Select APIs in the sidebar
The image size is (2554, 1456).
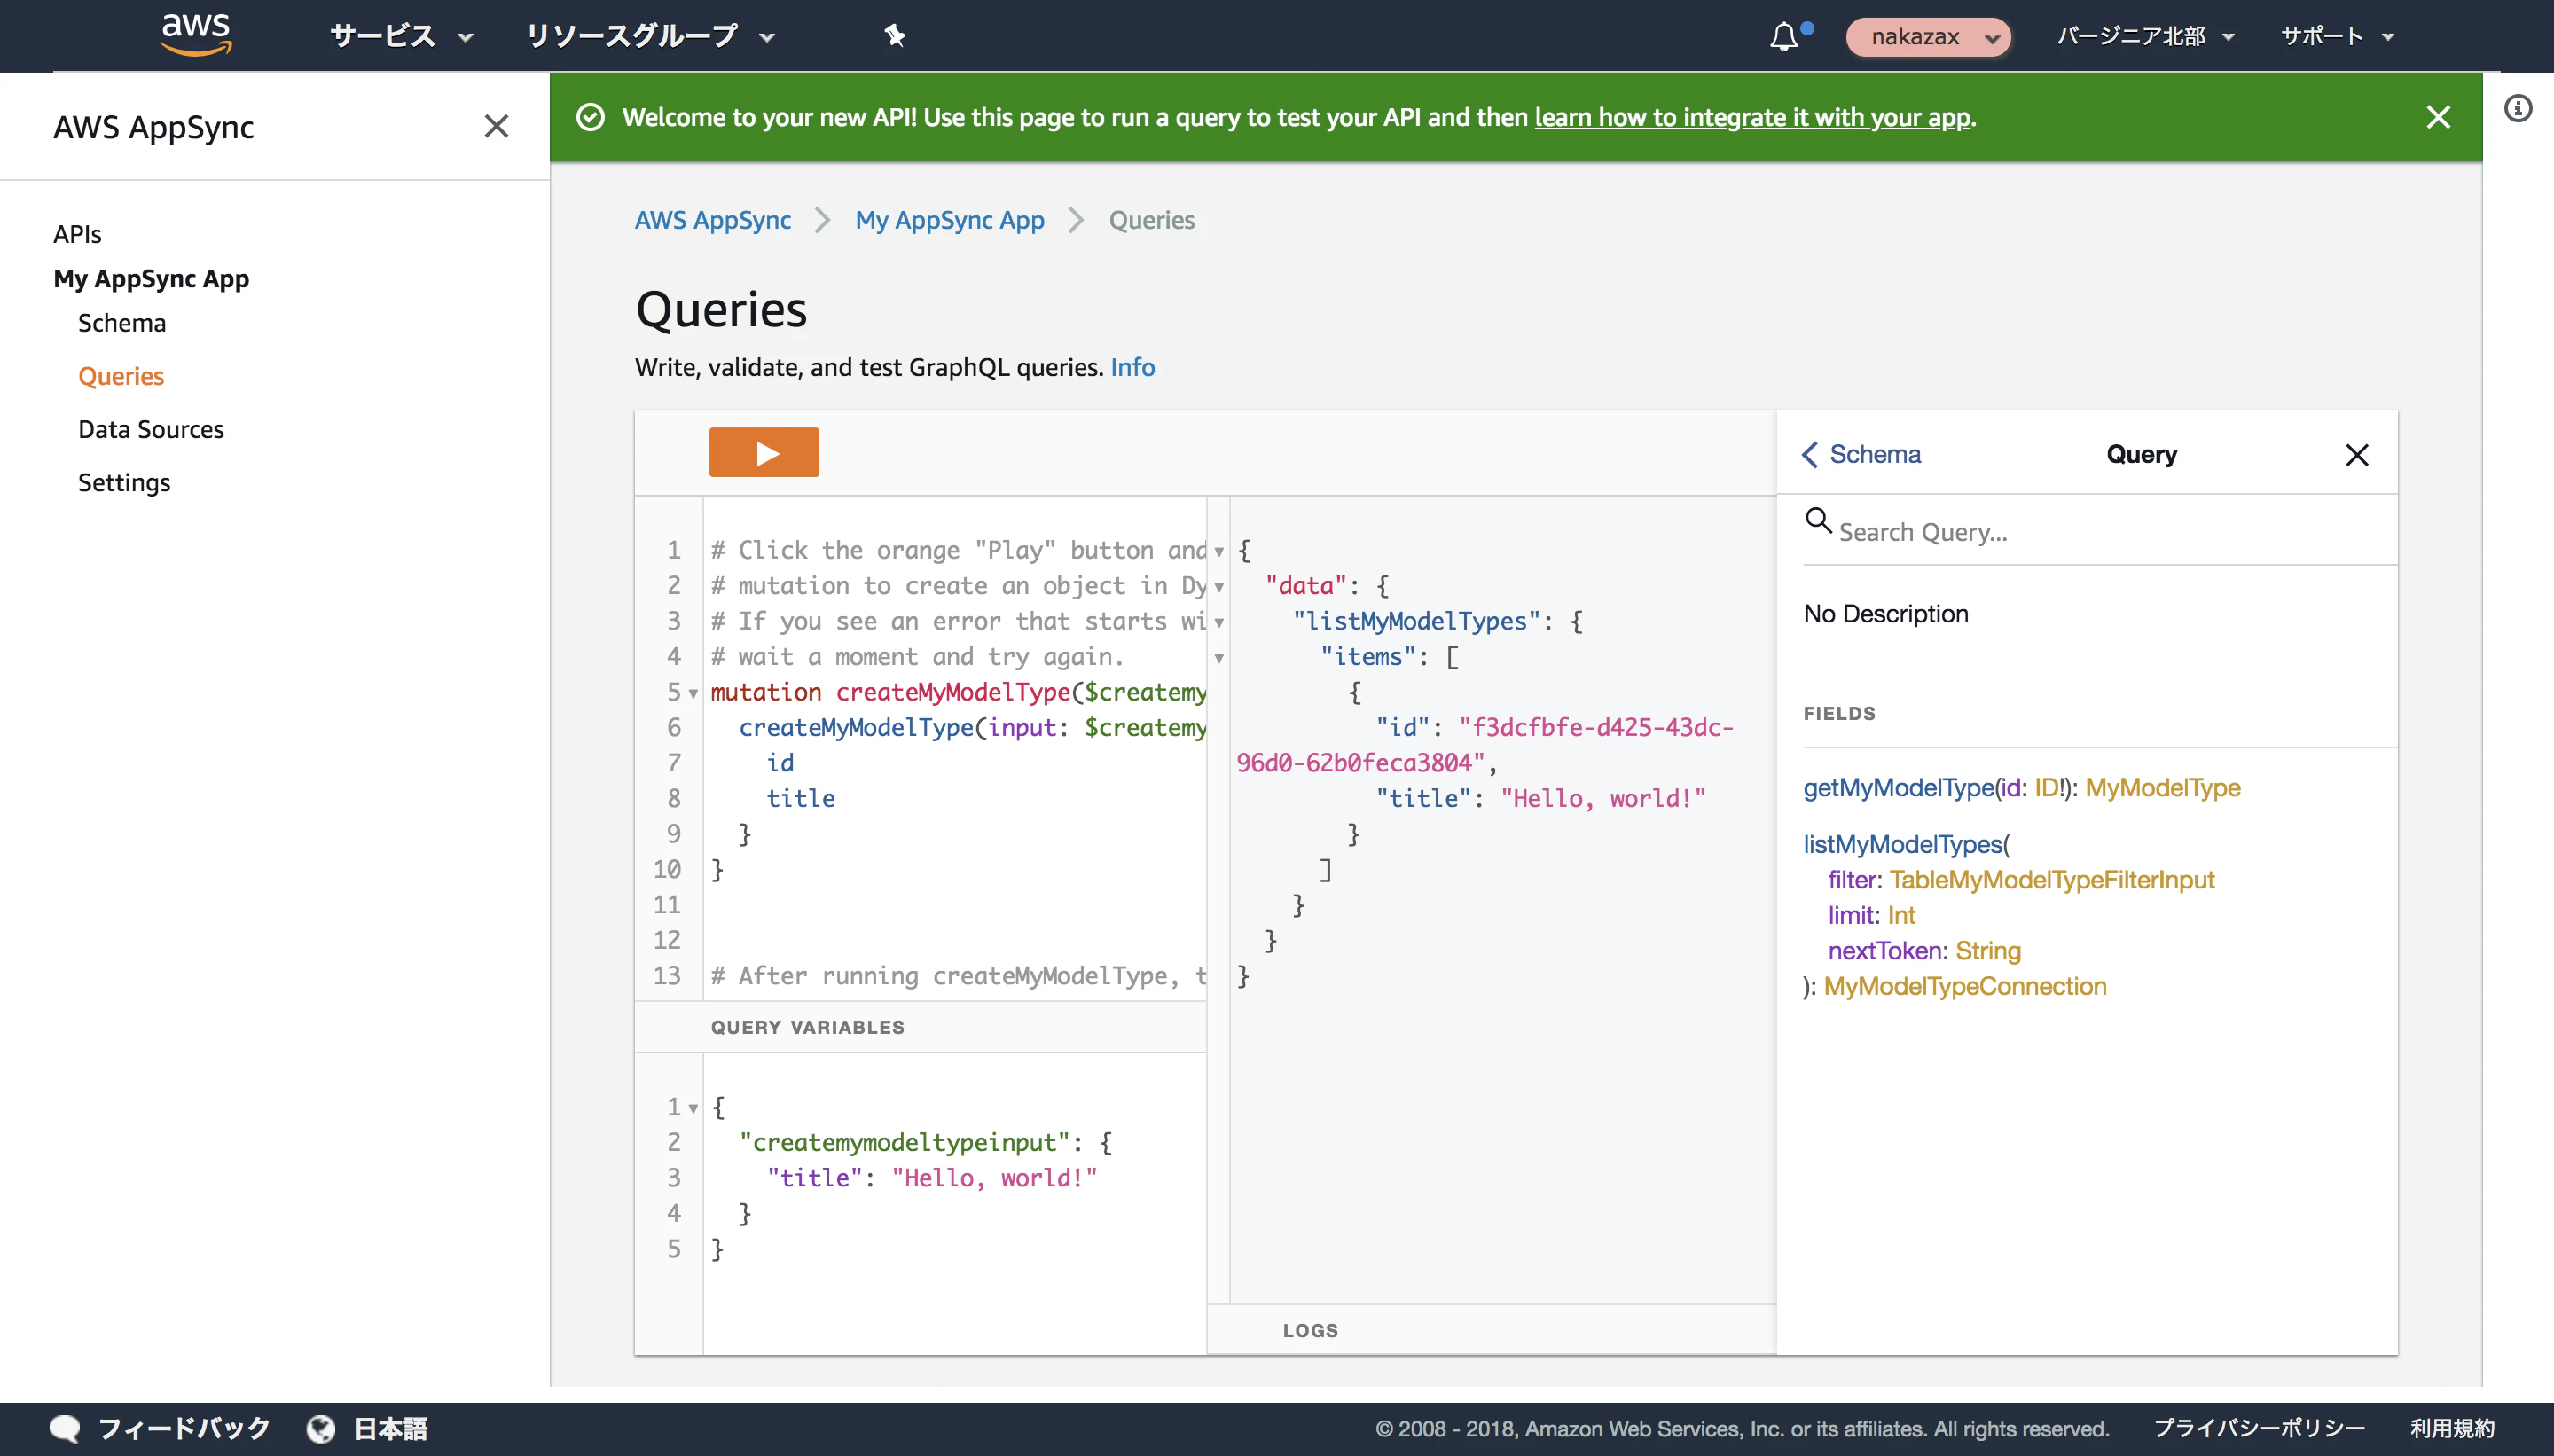coord(77,234)
